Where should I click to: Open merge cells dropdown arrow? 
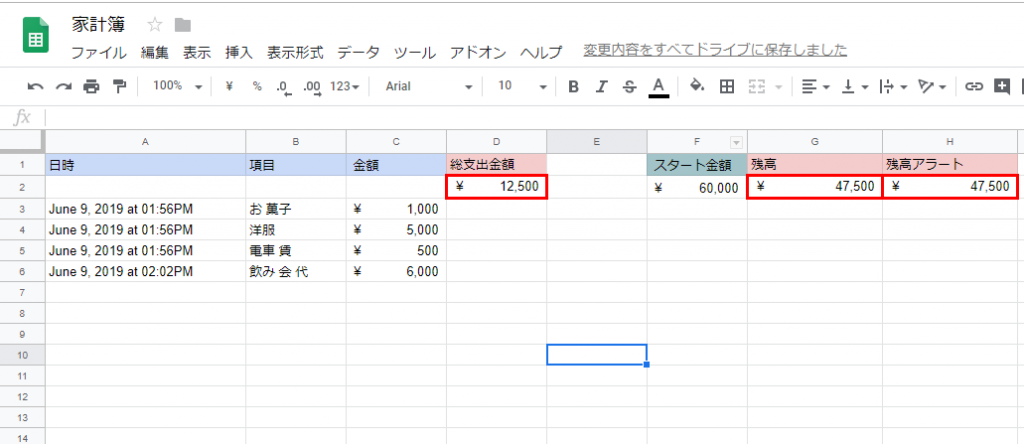pos(778,87)
